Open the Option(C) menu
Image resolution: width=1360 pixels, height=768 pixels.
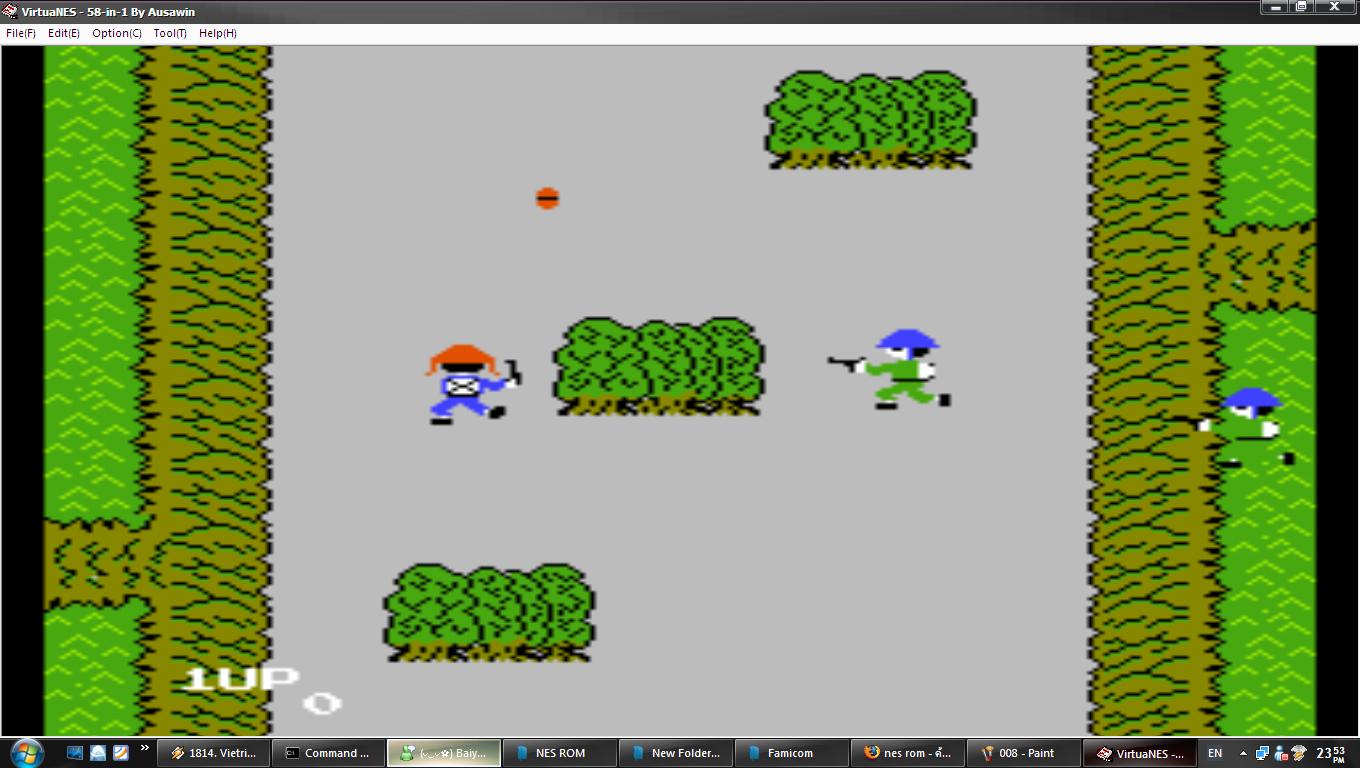(117, 33)
